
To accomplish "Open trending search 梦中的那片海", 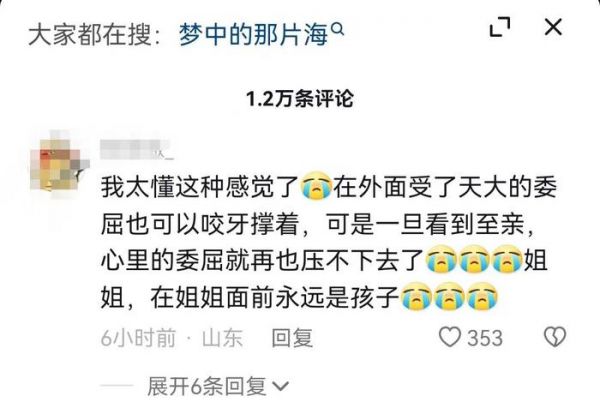I will coord(253,34).
